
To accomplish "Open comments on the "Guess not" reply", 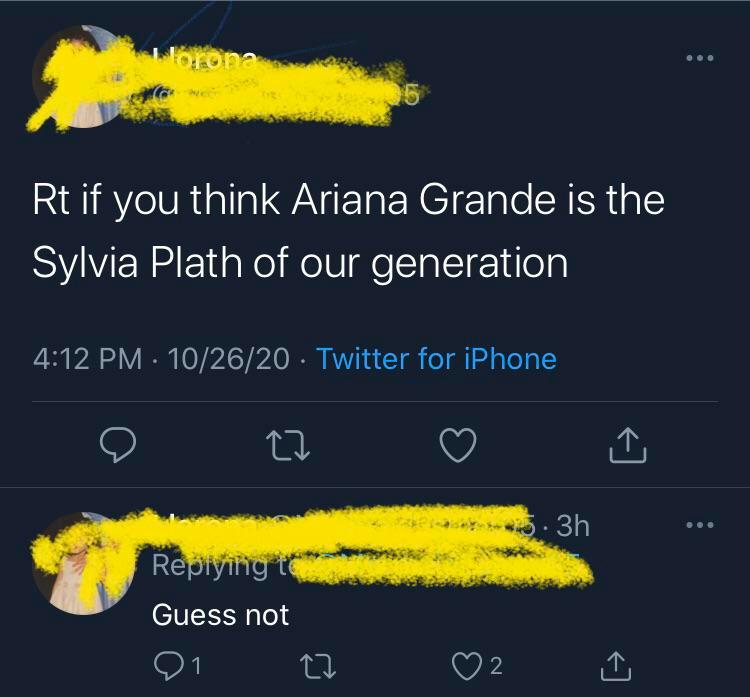I will (166, 663).
